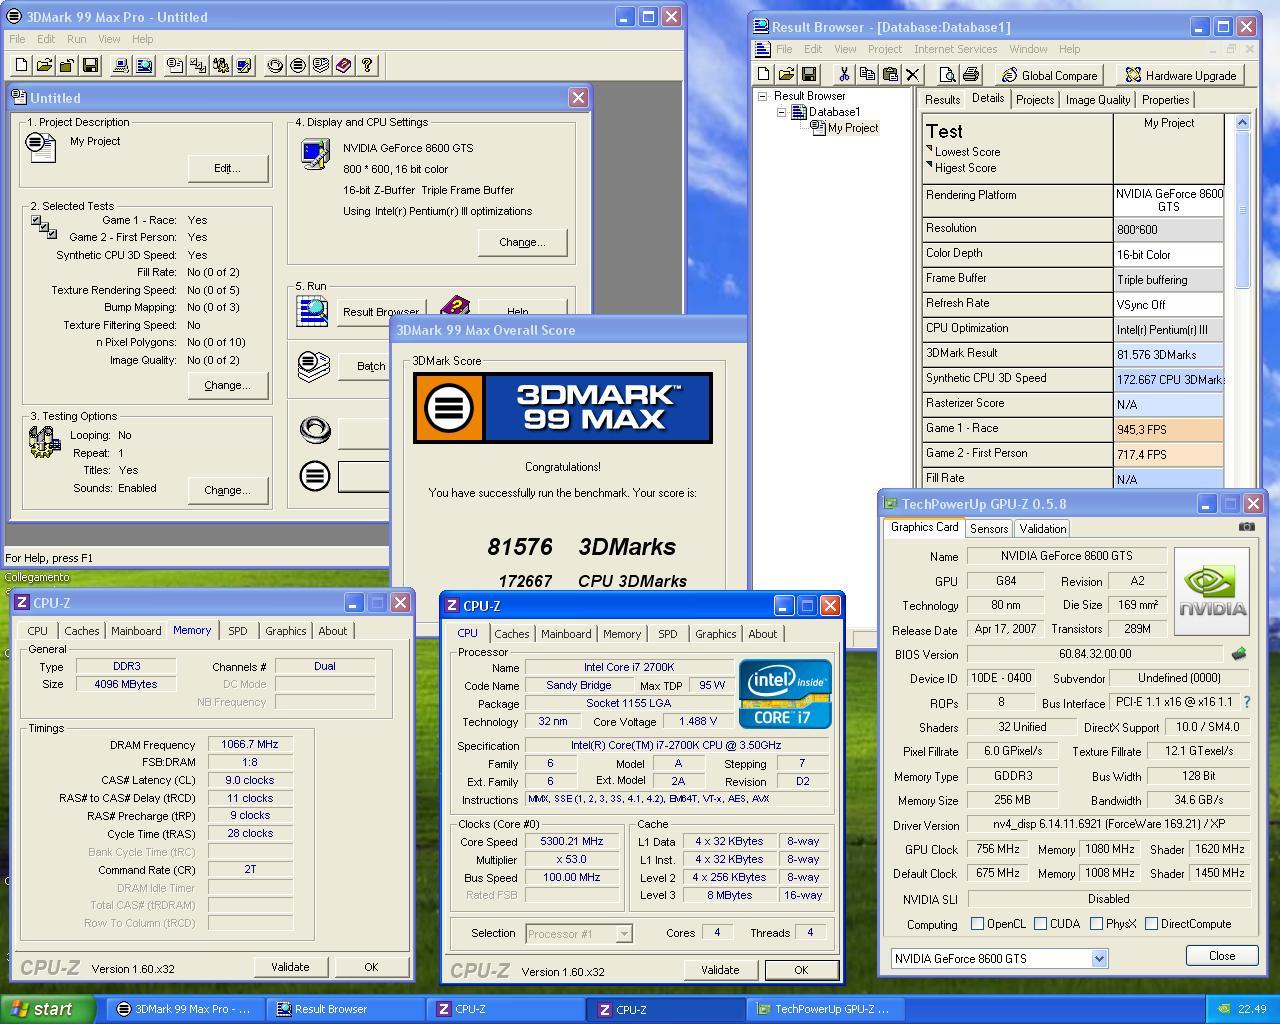Toggle the DirectCompute checkbox in GPU-Z
The height and width of the screenshot is (1024, 1280).
1151,924
